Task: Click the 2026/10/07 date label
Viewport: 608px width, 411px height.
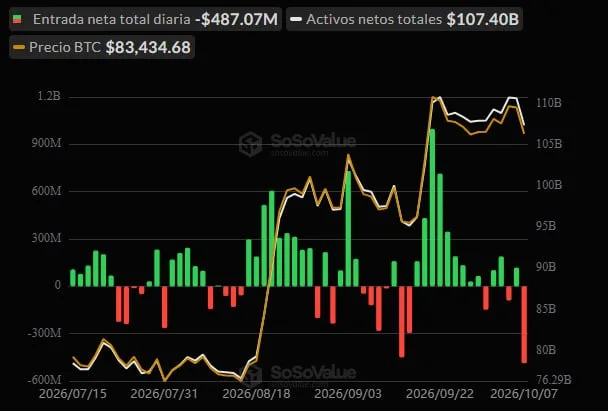Action: point(524,394)
